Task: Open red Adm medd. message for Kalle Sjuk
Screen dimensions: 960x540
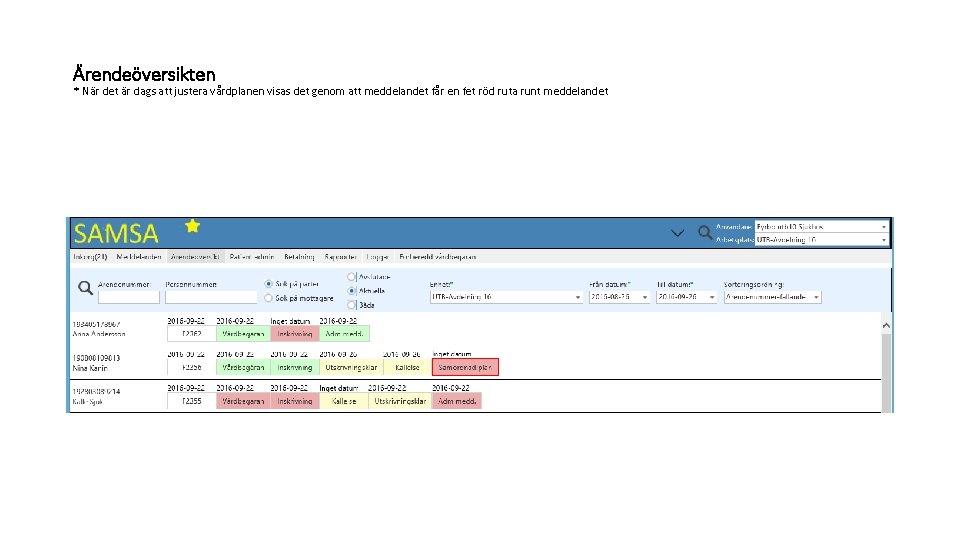Action: 457,401
